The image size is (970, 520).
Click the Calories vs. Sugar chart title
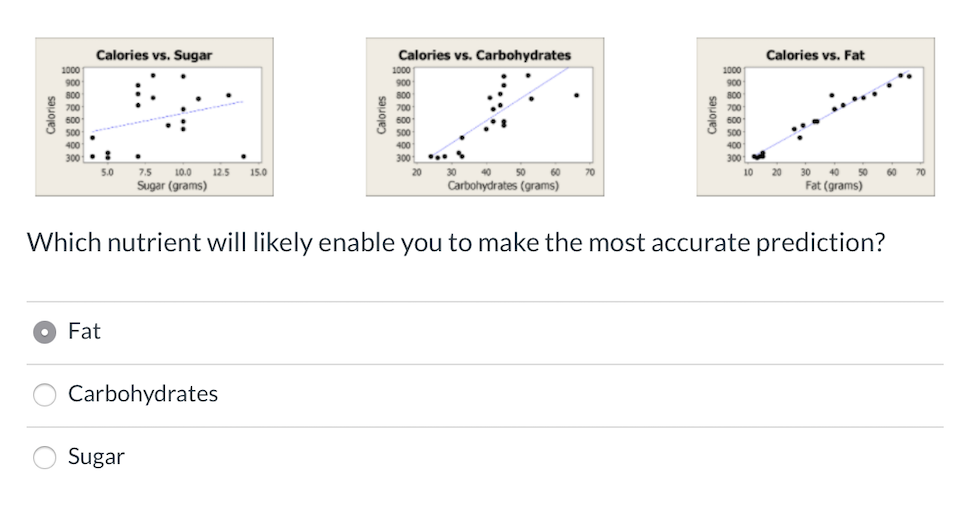(x=154, y=55)
